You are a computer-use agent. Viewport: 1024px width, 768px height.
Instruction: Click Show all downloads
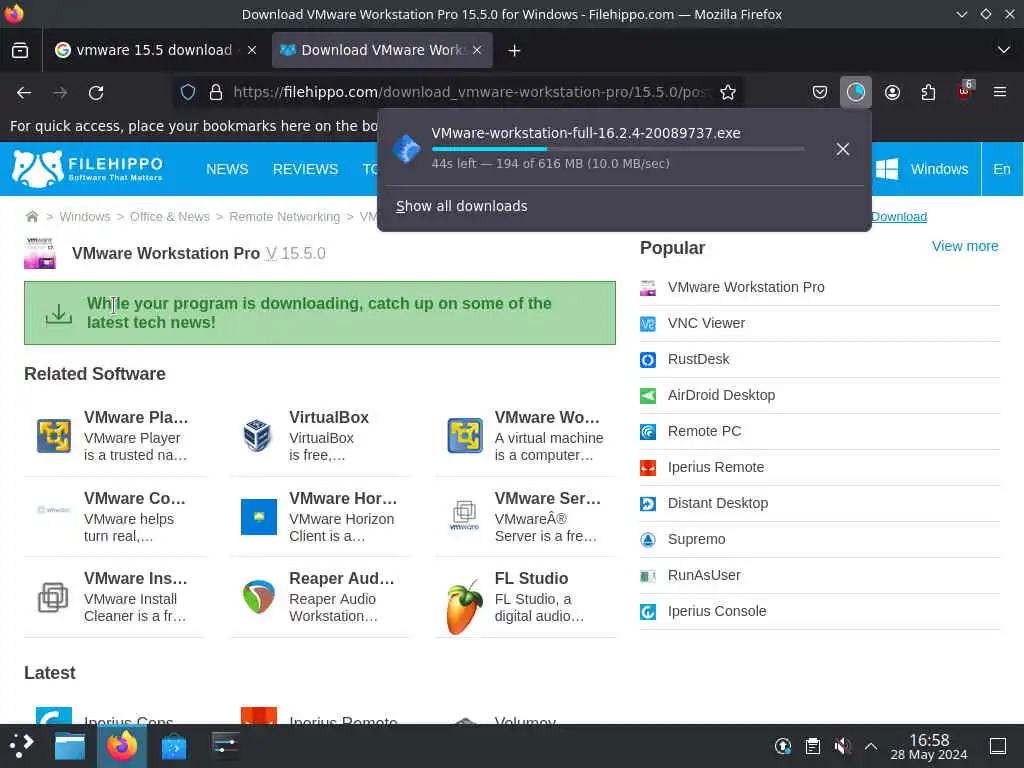coord(462,206)
